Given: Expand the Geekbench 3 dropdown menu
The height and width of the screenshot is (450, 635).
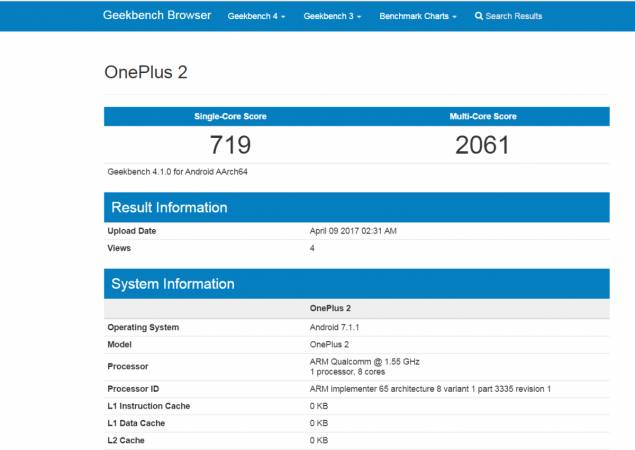Looking at the screenshot, I should (x=332, y=16).
